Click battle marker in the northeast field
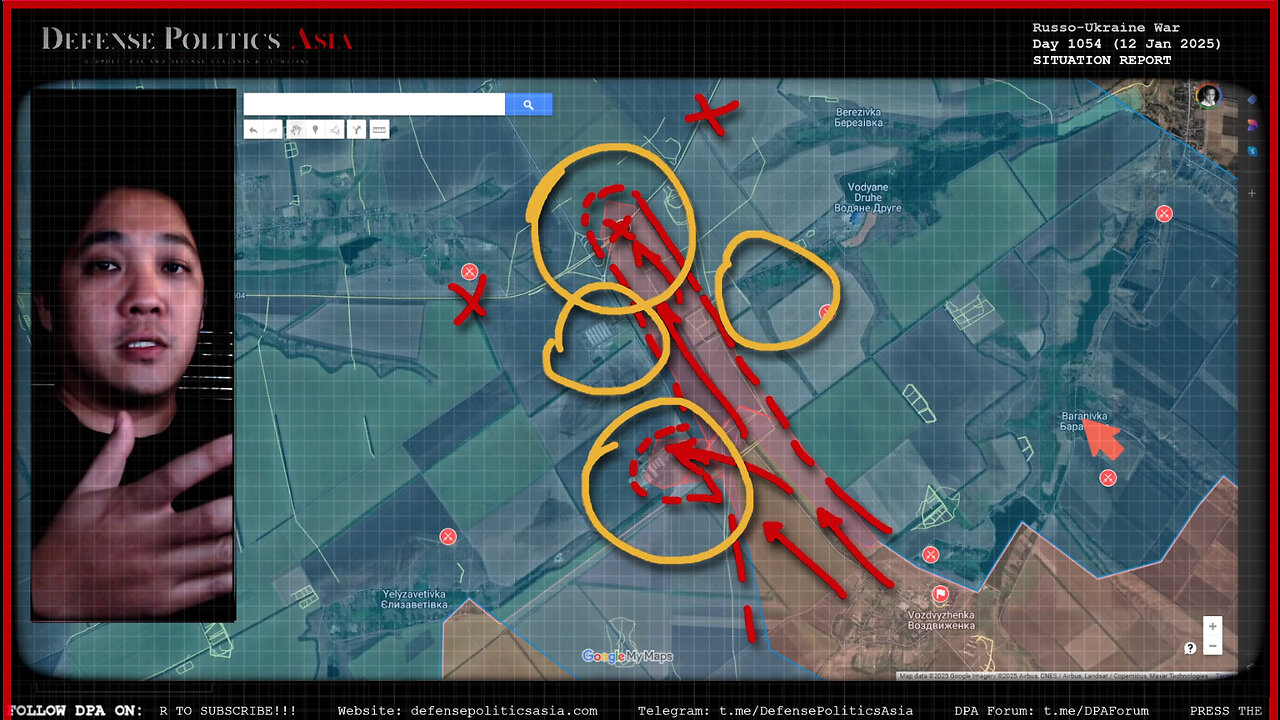The height and width of the screenshot is (720, 1280). pyautogui.click(x=1164, y=213)
